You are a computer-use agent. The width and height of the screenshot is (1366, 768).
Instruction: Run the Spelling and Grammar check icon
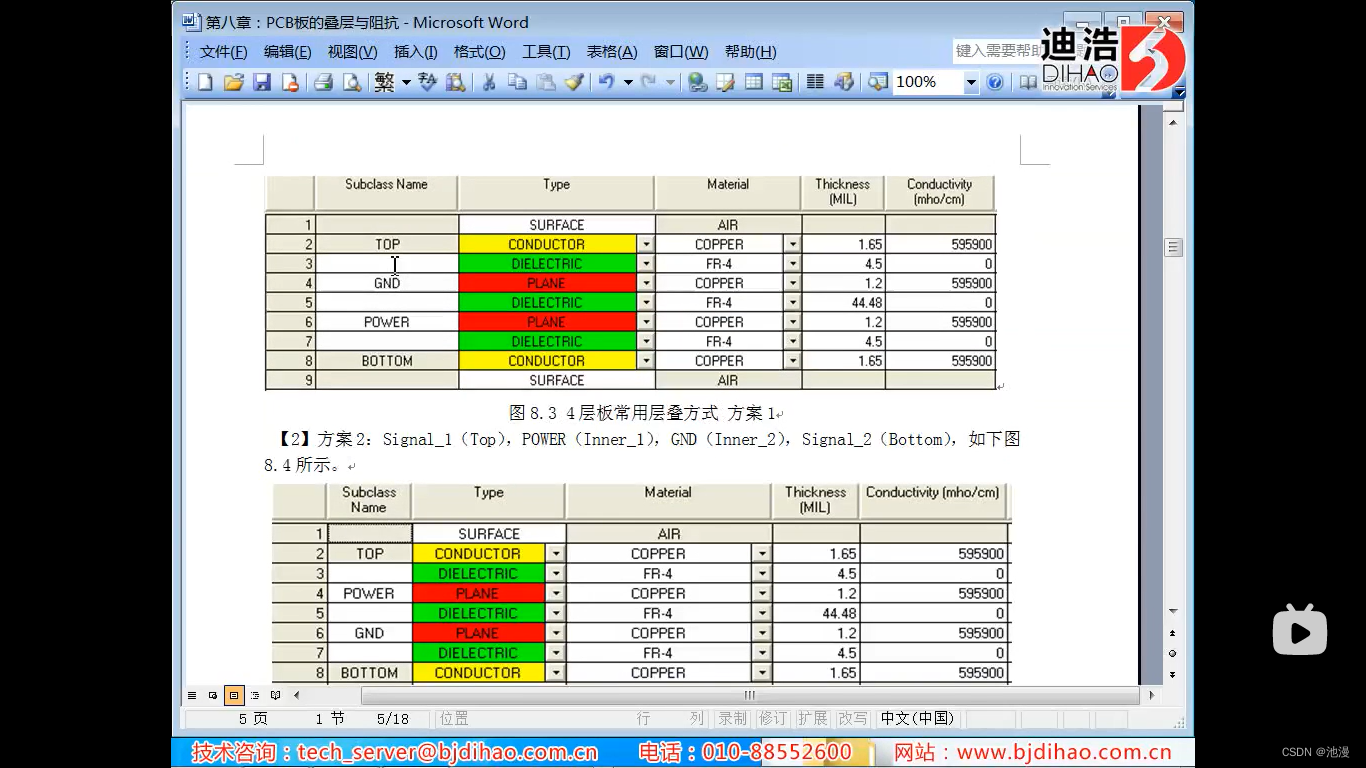pyautogui.click(x=428, y=82)
